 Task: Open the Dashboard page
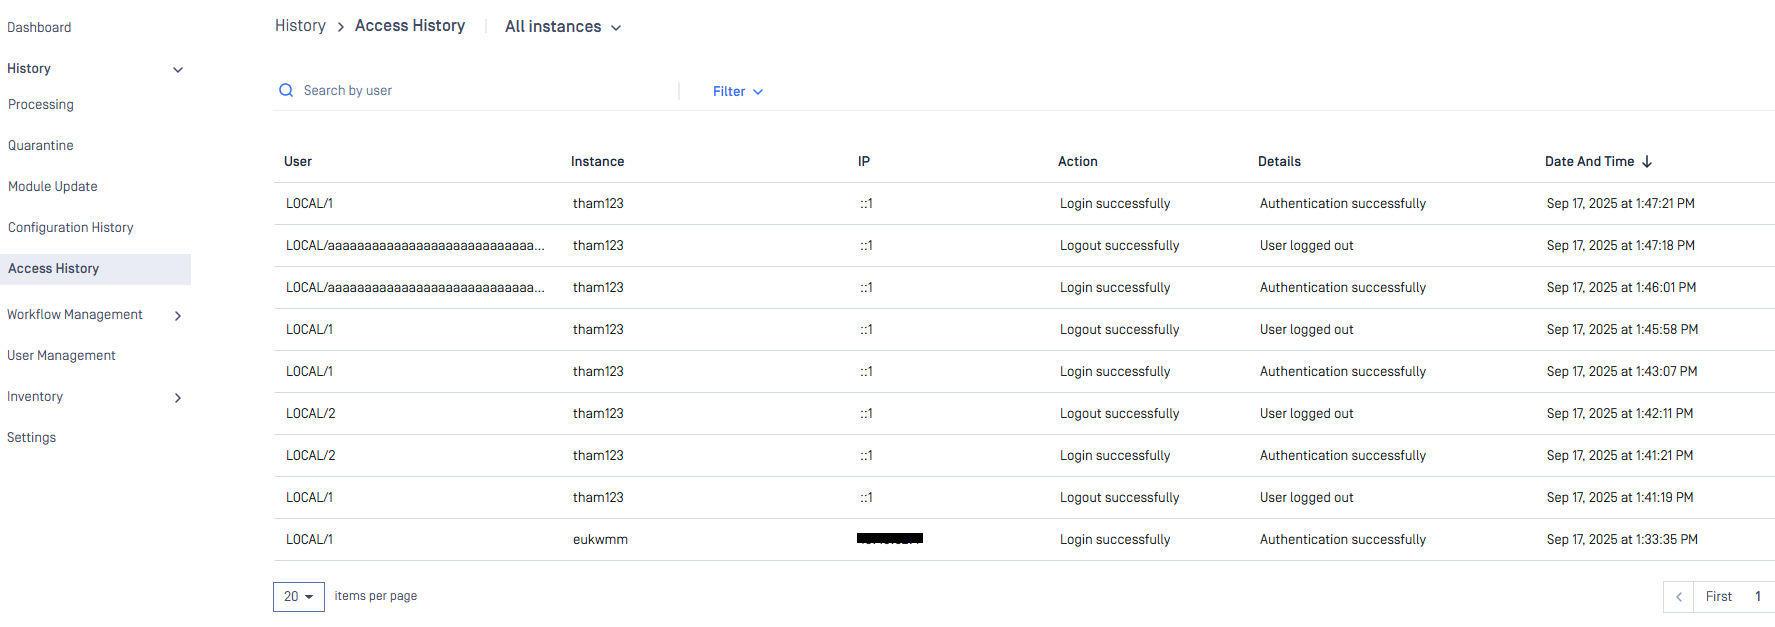[x=39, y=28]
